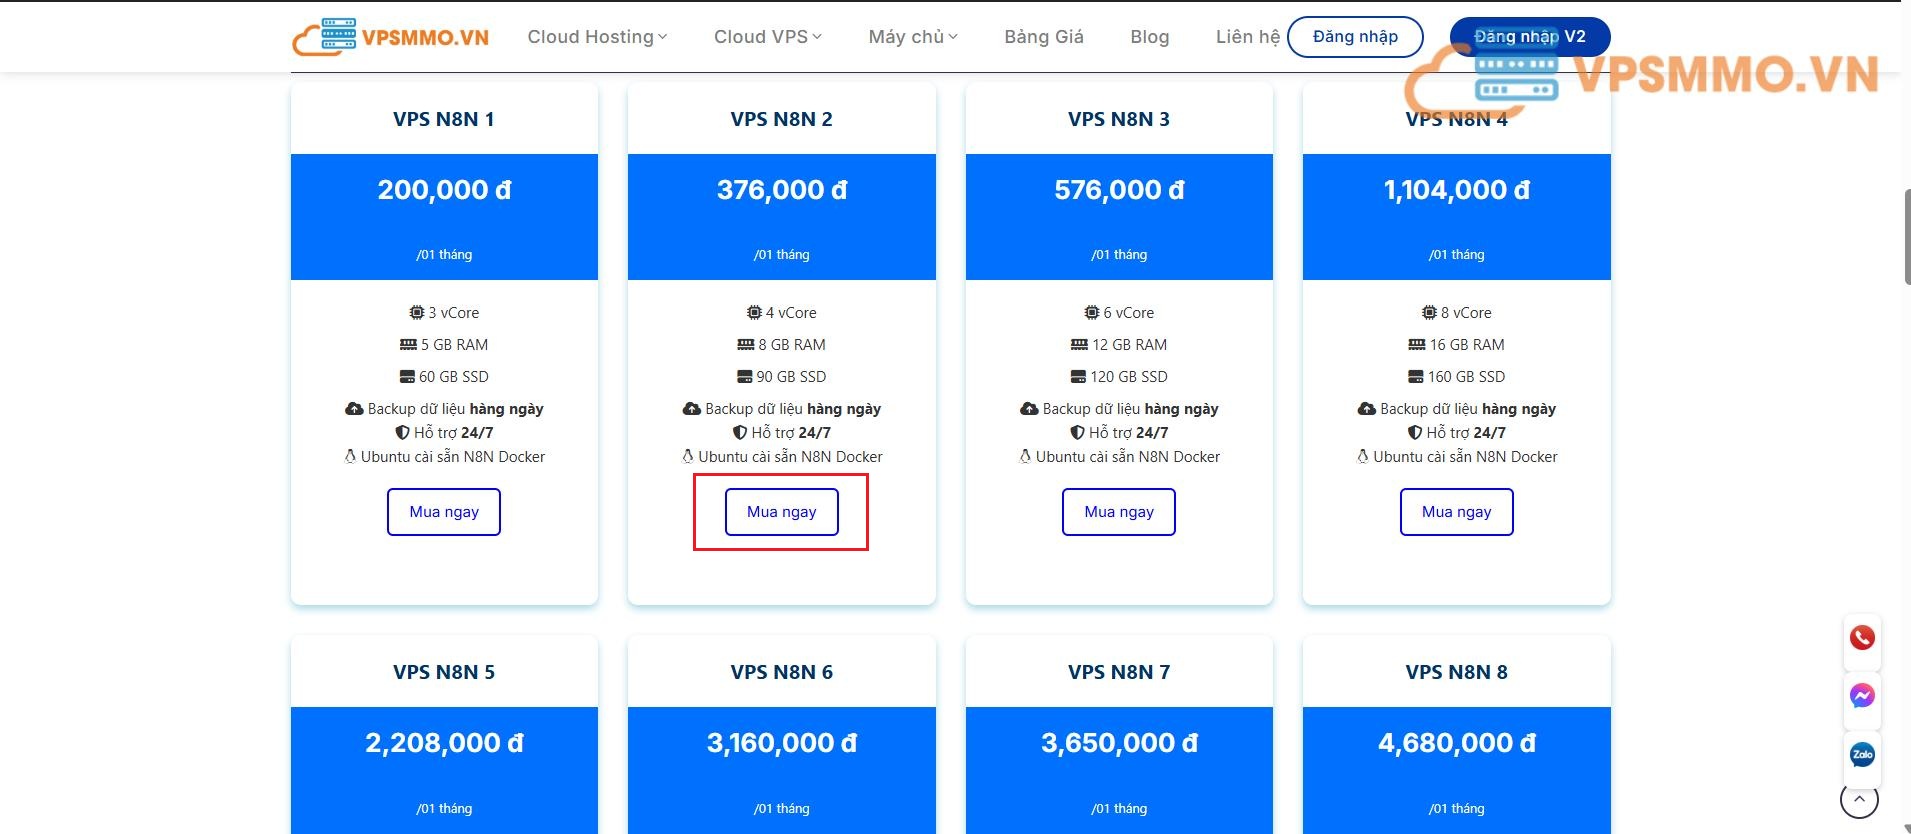Click the VPS N8N 3 plan title
1911x834 pixels.
click(x=1119, y=119)
